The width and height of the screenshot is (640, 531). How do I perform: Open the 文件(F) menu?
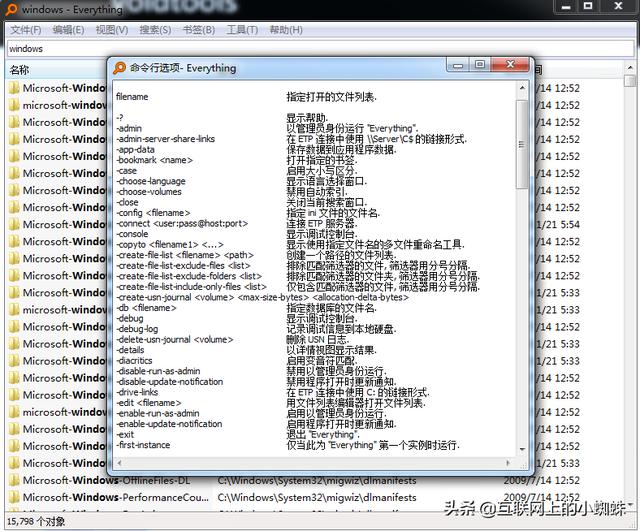coord(25,30)
